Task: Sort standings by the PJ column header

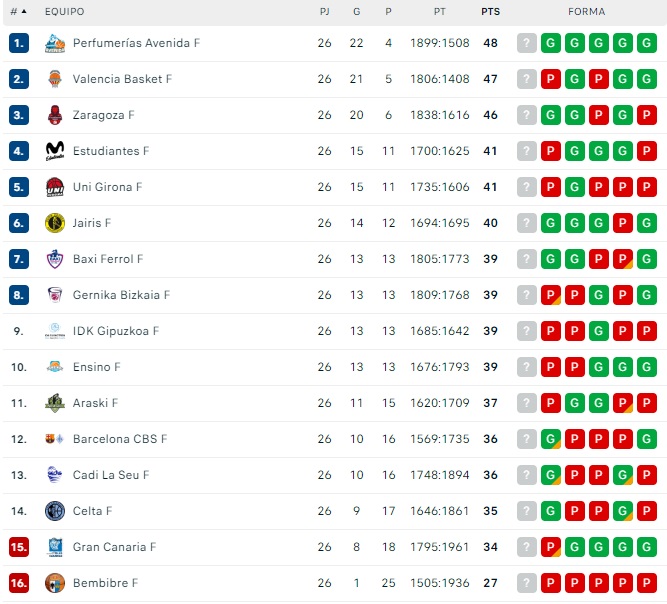Action: click(x=325, y=12)
